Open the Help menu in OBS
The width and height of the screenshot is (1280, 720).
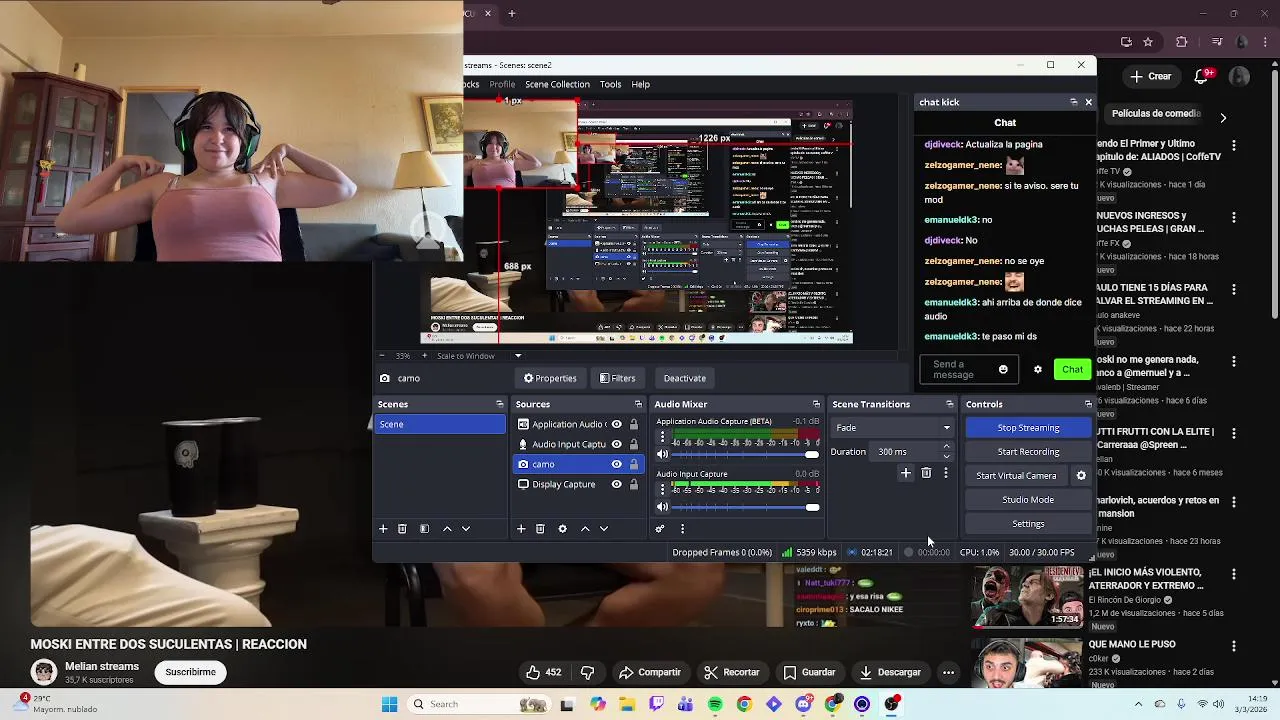pos(640,84)
